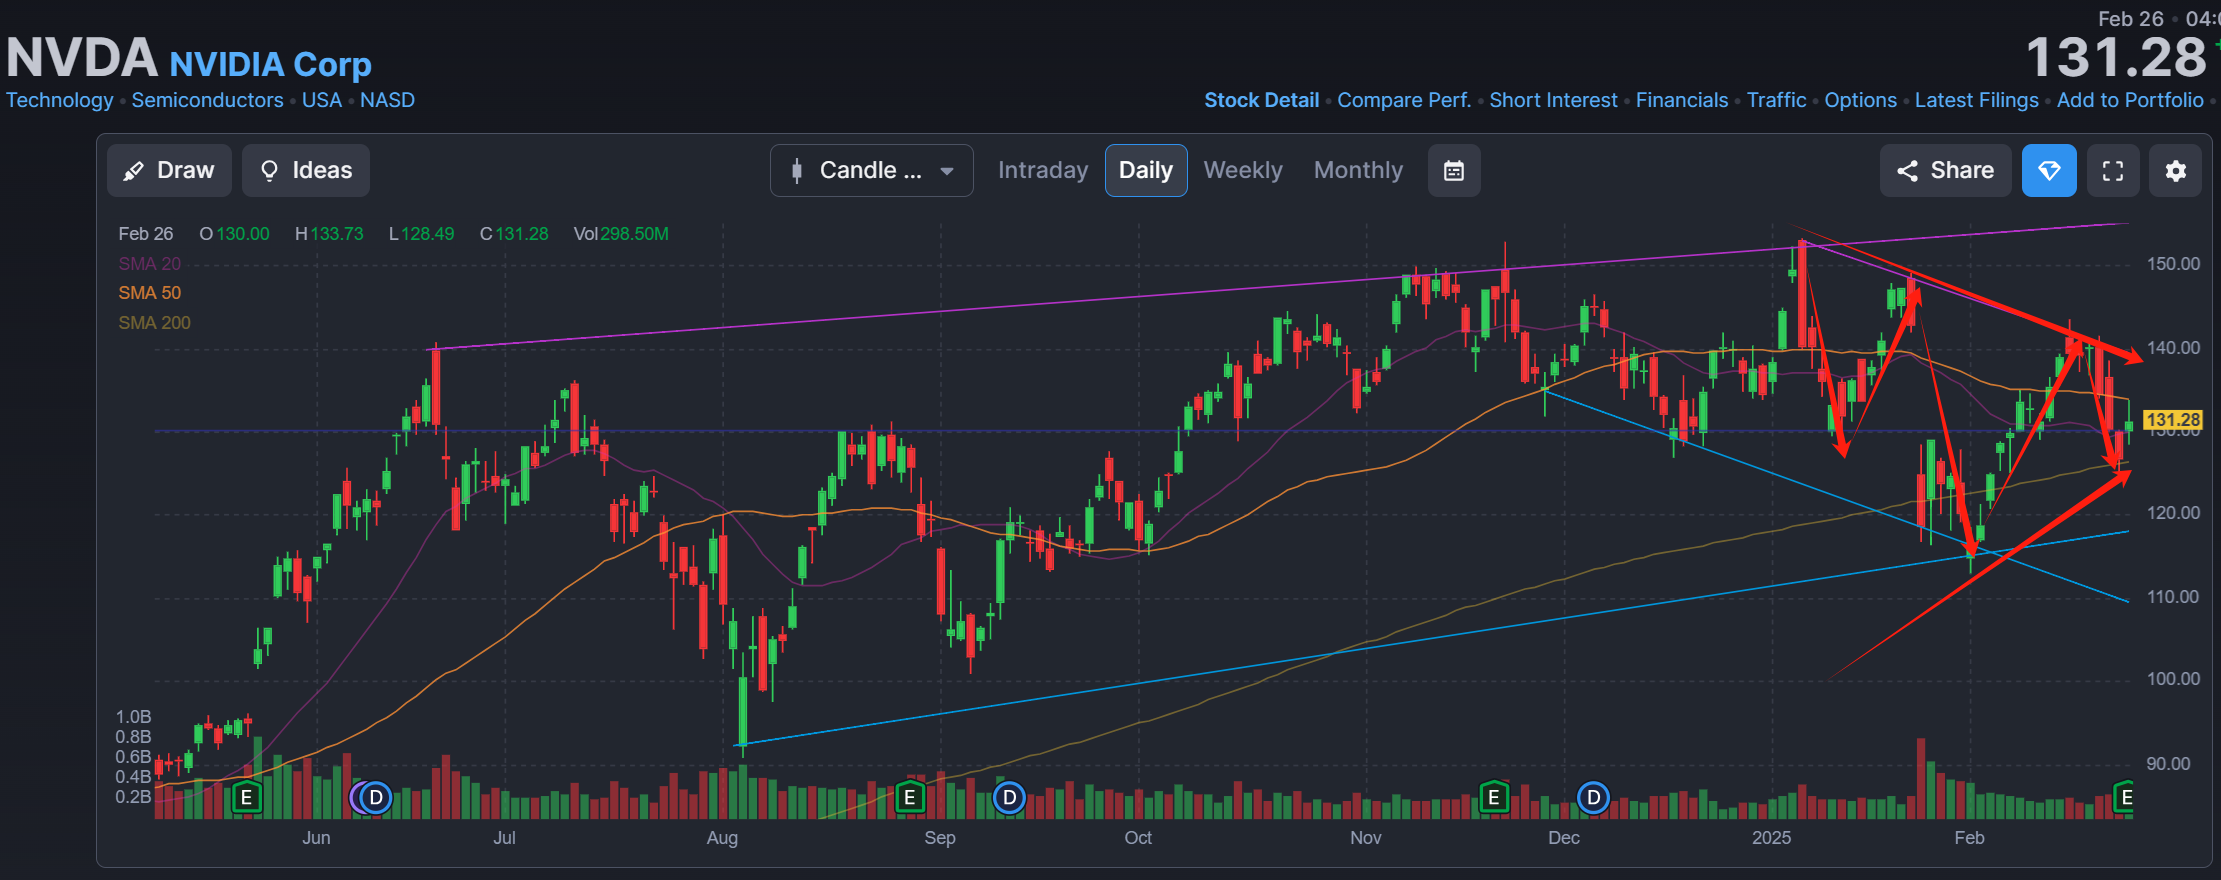Screen dimensions: 2221x880
Task: Click the SMA 50 indicator label
Action: (150, 293)
